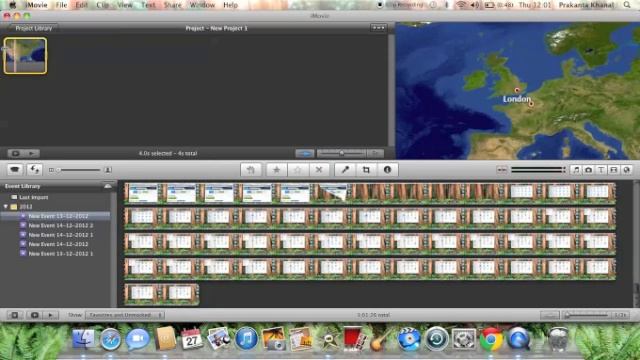Play project full screen
The height and width of the screenshot is (360, 640).
(x=16, y=153)
